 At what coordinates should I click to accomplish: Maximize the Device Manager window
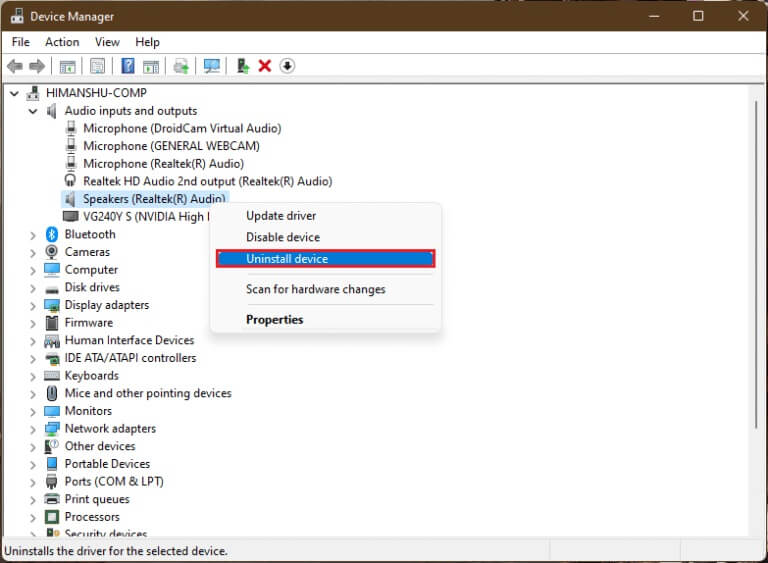(x=698, y=16)
